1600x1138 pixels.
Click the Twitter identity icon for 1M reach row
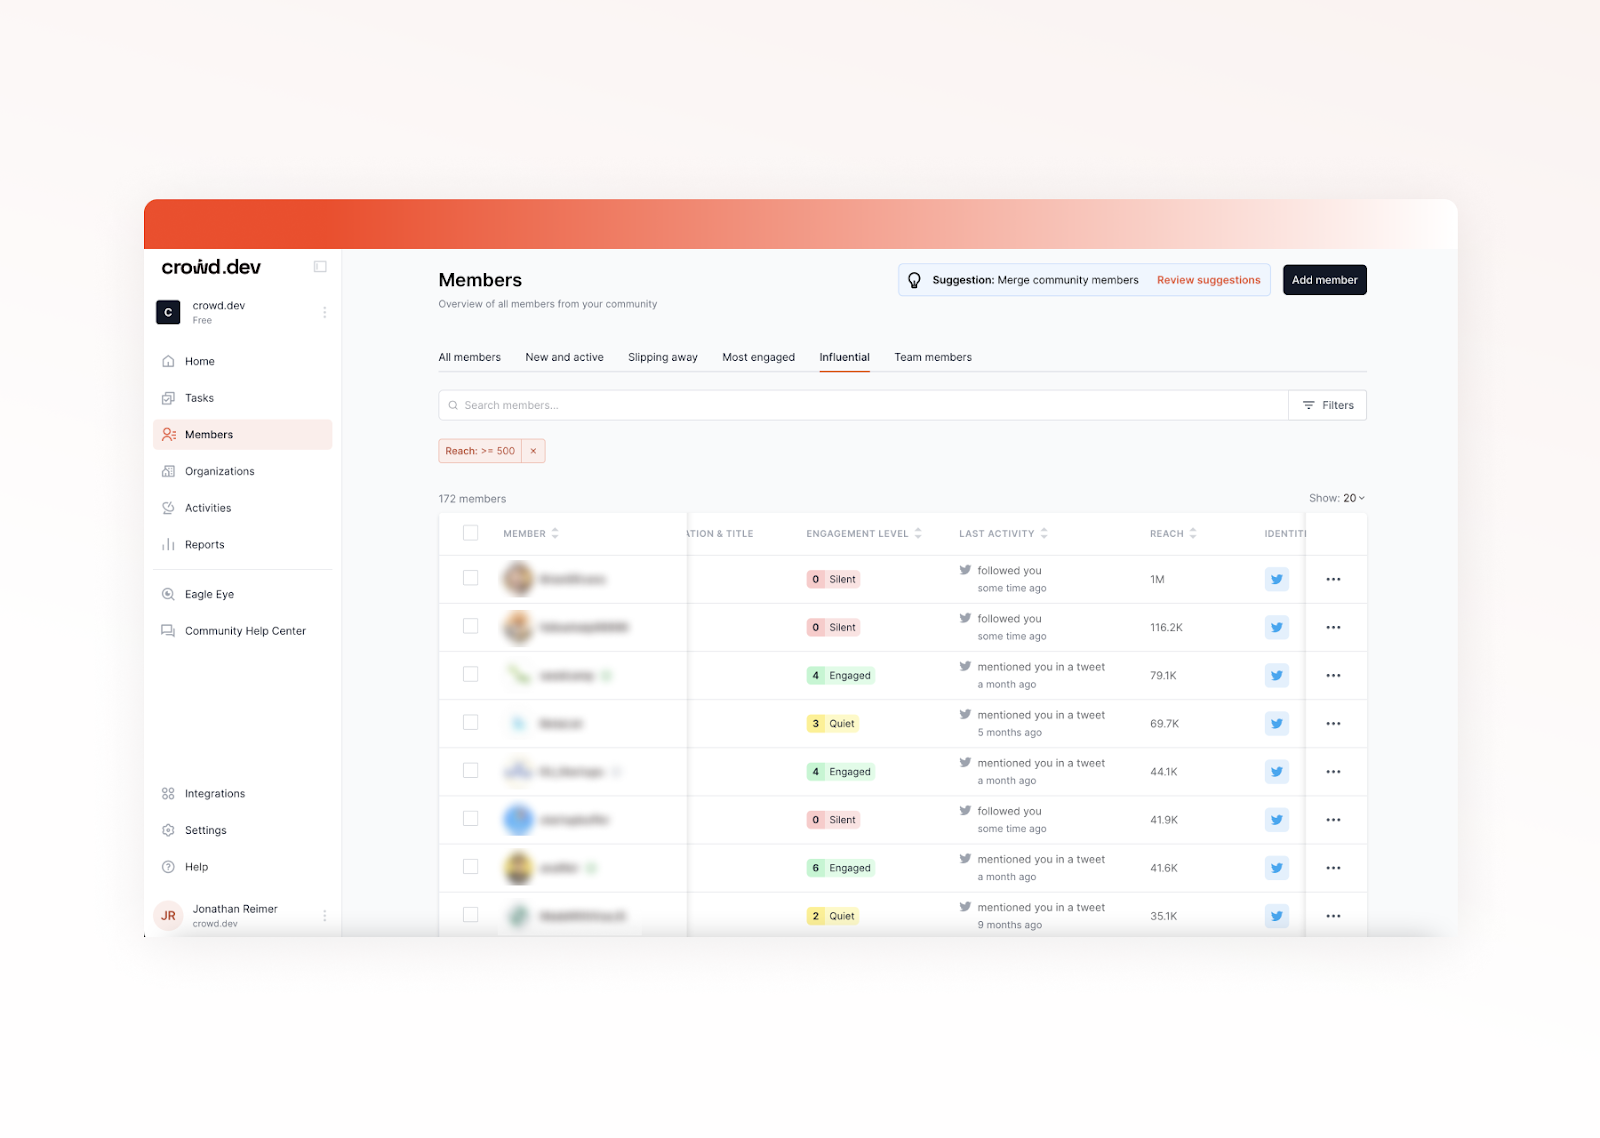pos(1276,579)
